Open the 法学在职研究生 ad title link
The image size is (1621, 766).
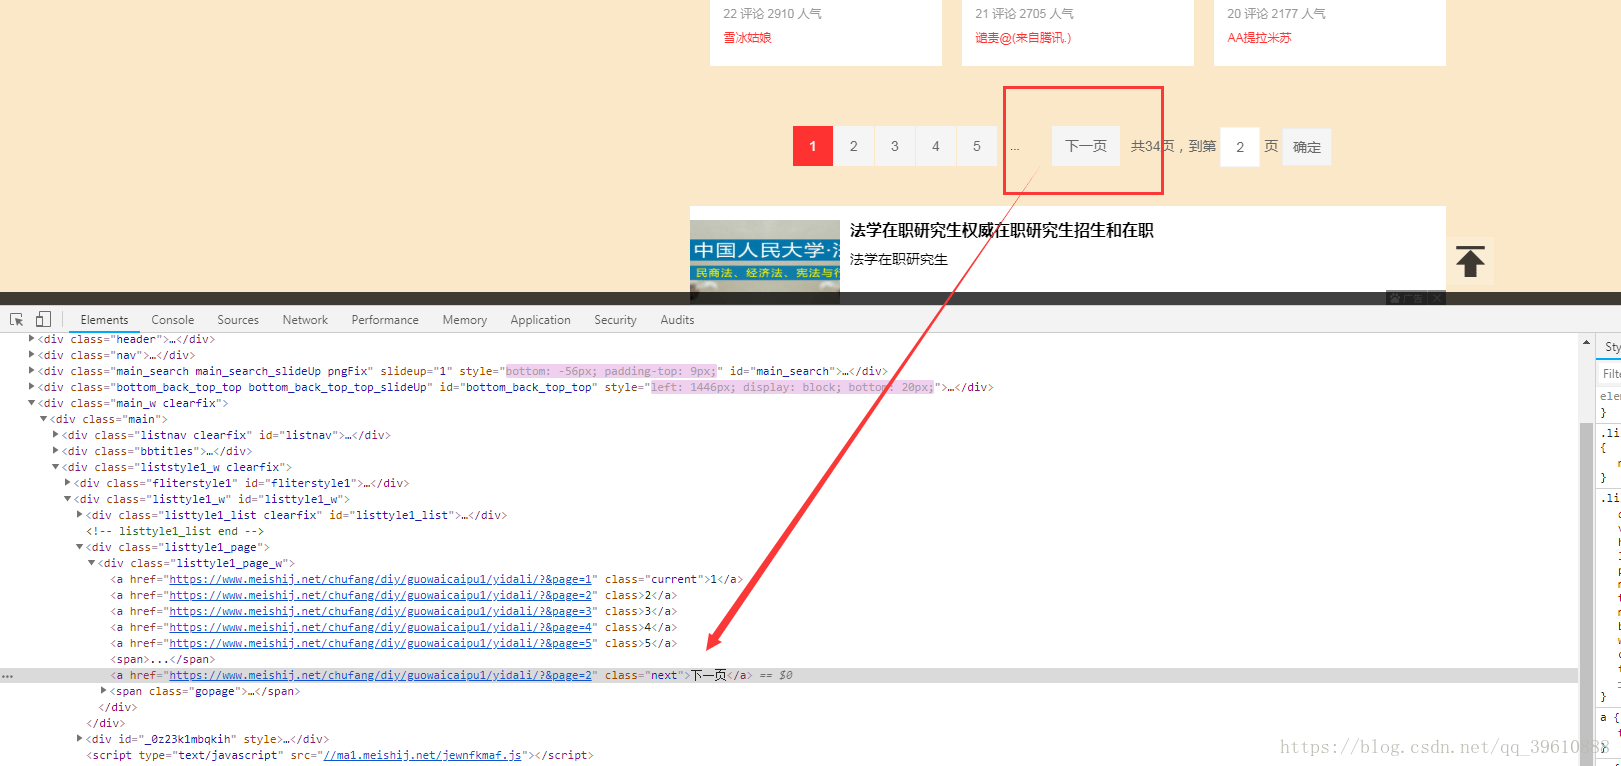pos(1001,231)
